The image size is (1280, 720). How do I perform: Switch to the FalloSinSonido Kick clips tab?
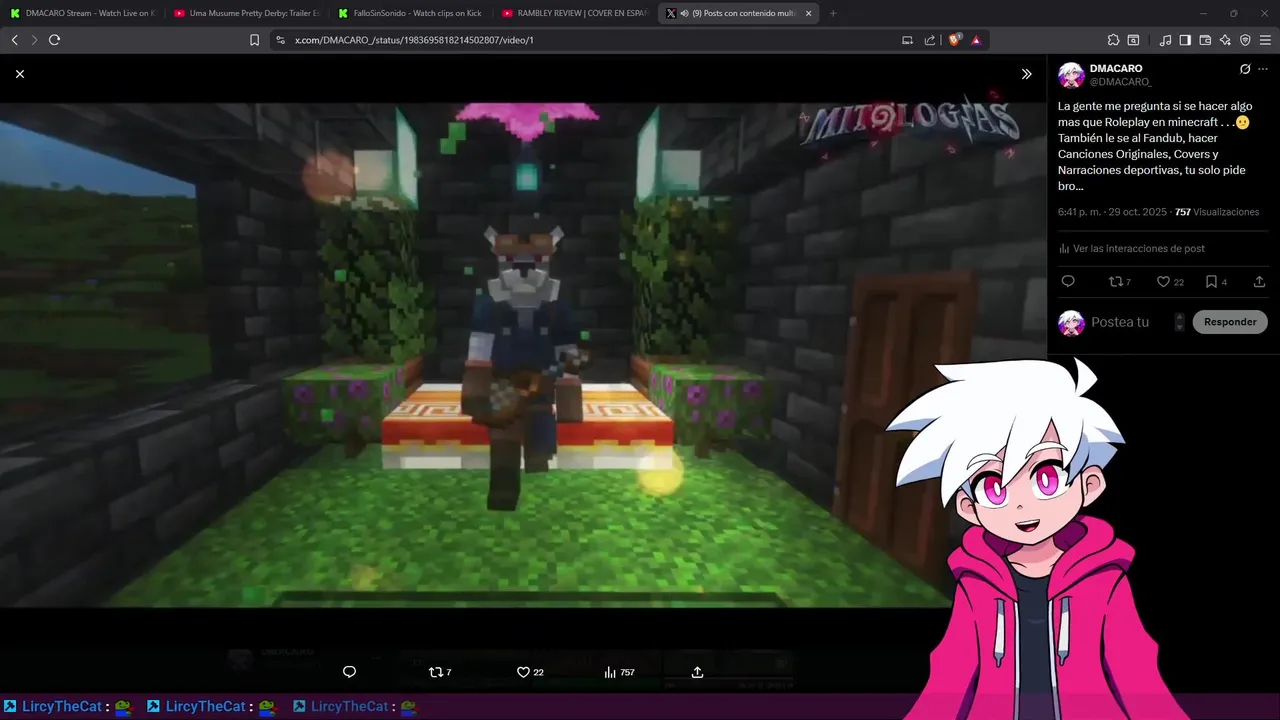coord(410,13)
